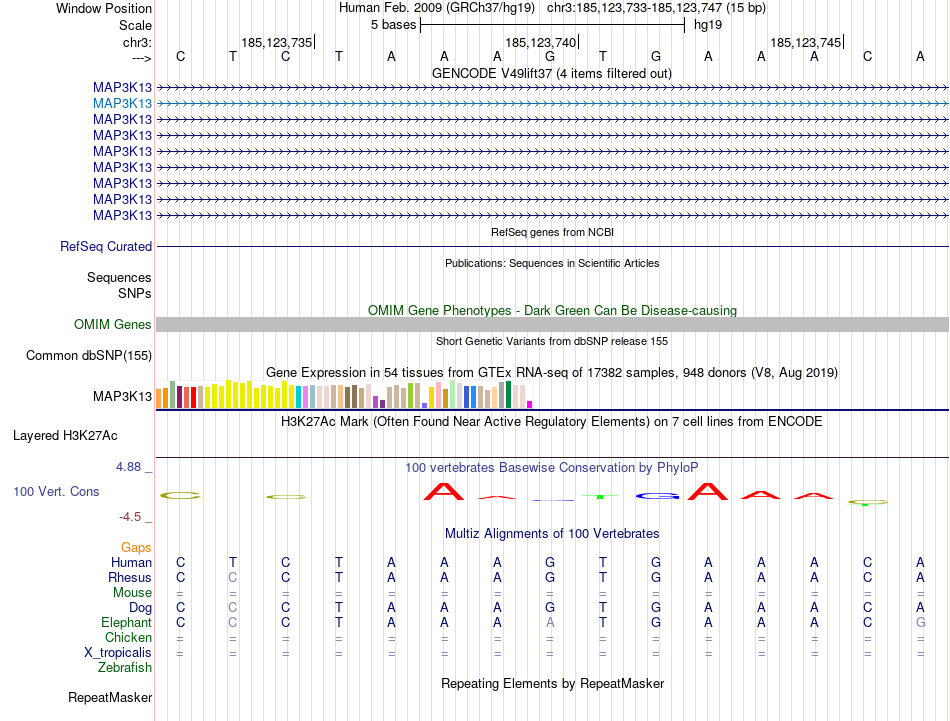Click the green T logo in PhyloP track

tap(600, 496)
